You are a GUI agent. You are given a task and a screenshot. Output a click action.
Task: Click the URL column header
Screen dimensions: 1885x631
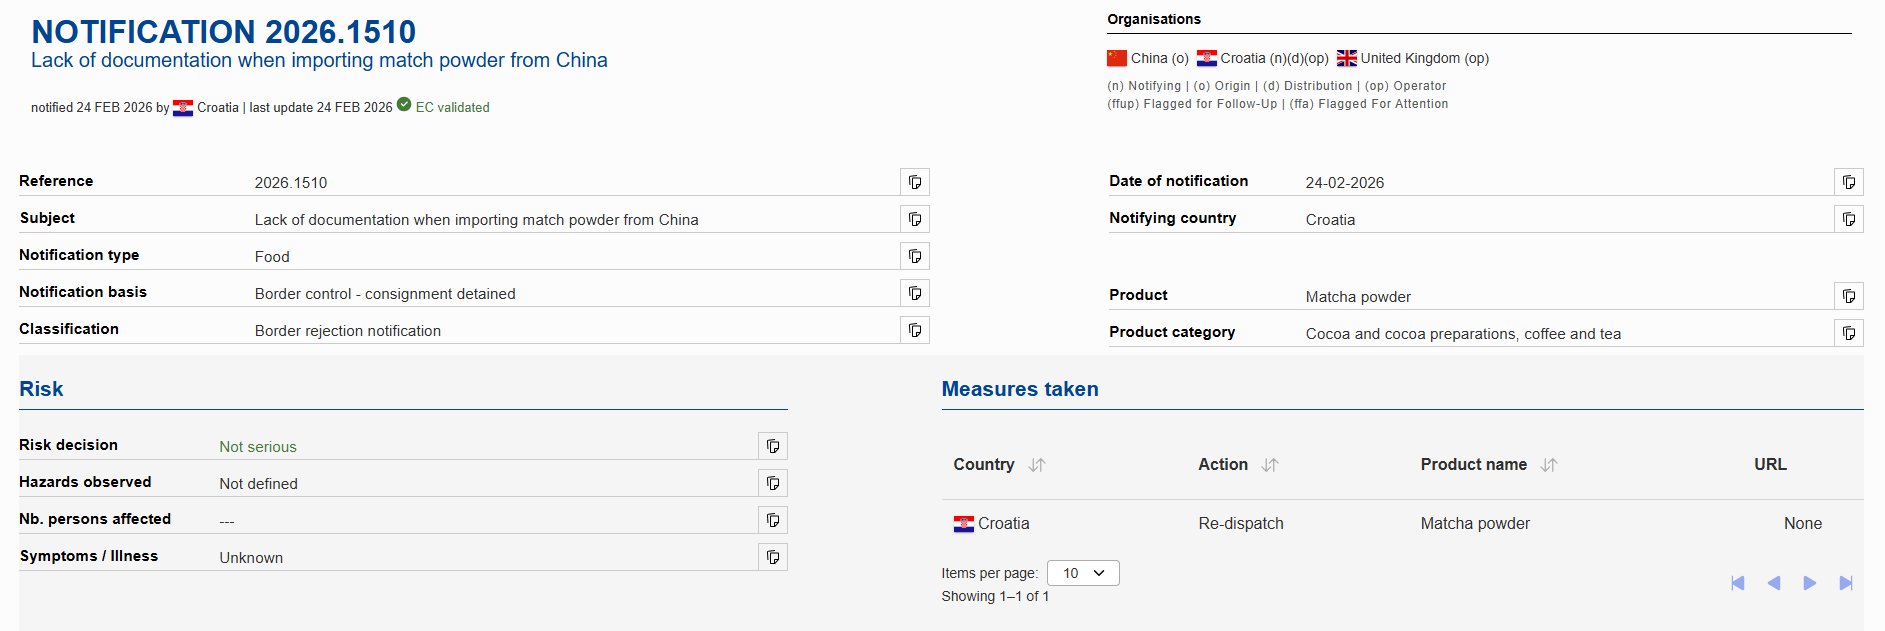click(x=1770, y=464)
